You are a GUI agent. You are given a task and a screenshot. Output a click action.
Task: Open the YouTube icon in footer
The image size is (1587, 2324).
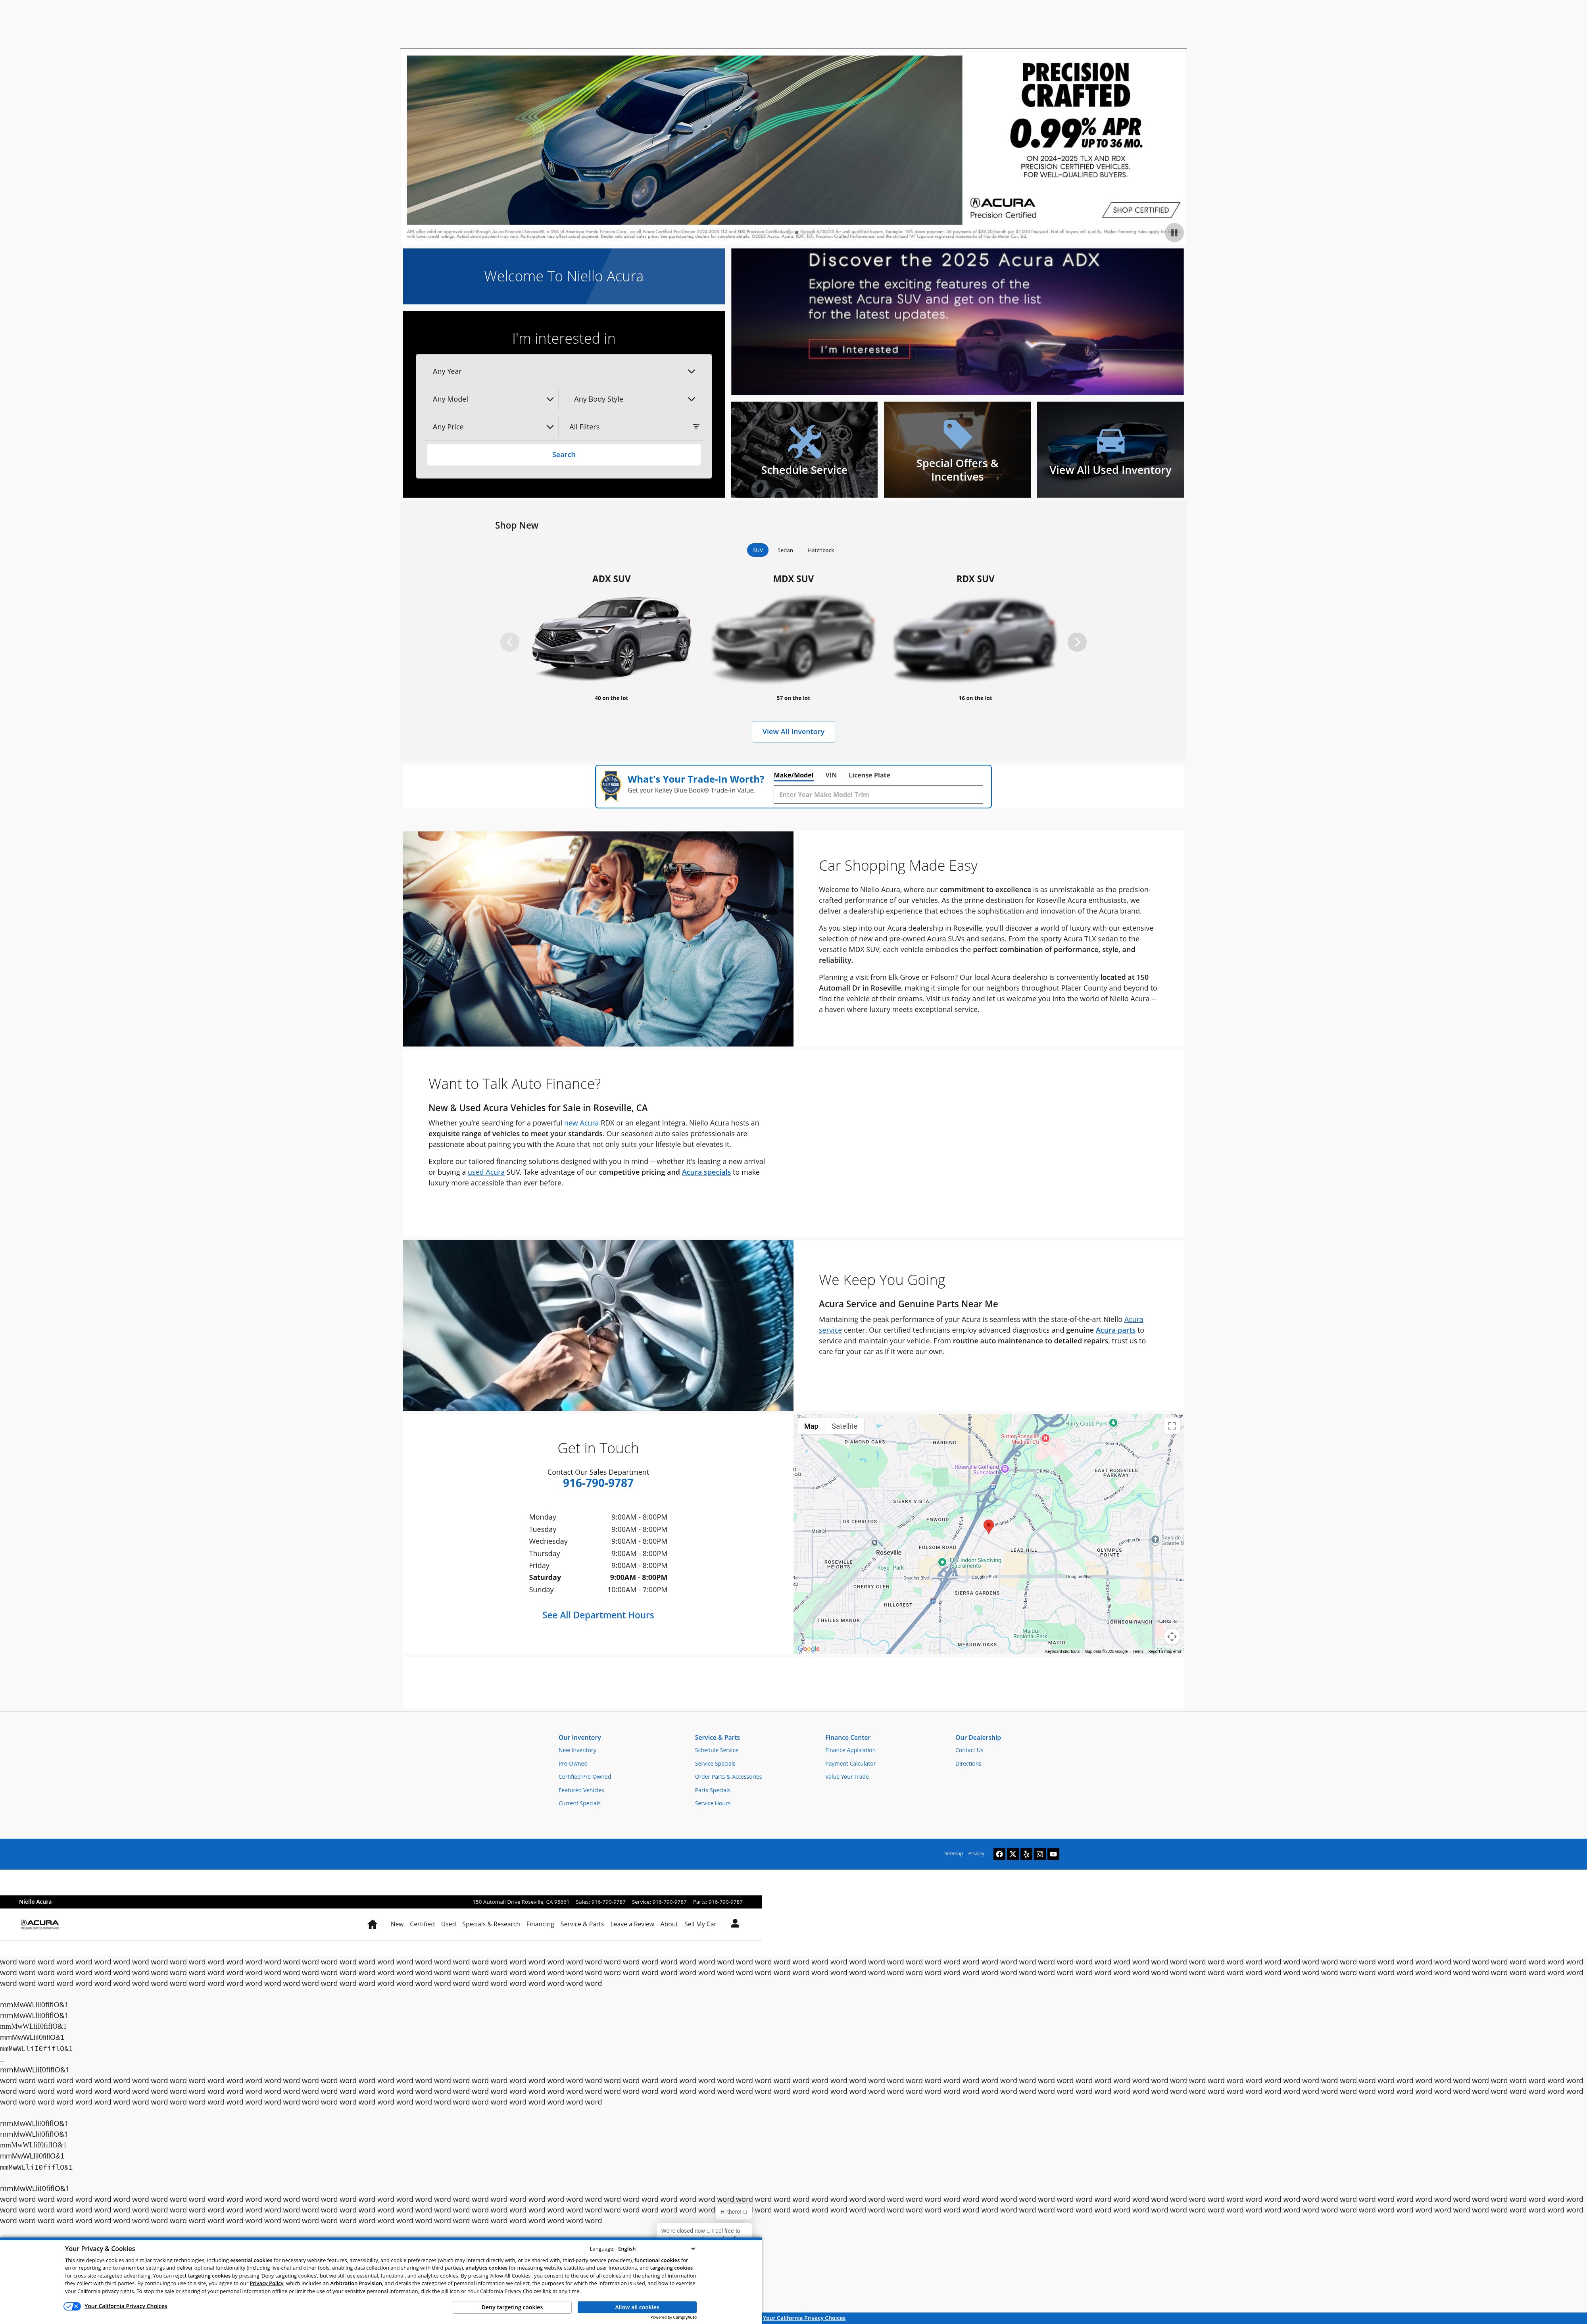click(1053, 1854)
